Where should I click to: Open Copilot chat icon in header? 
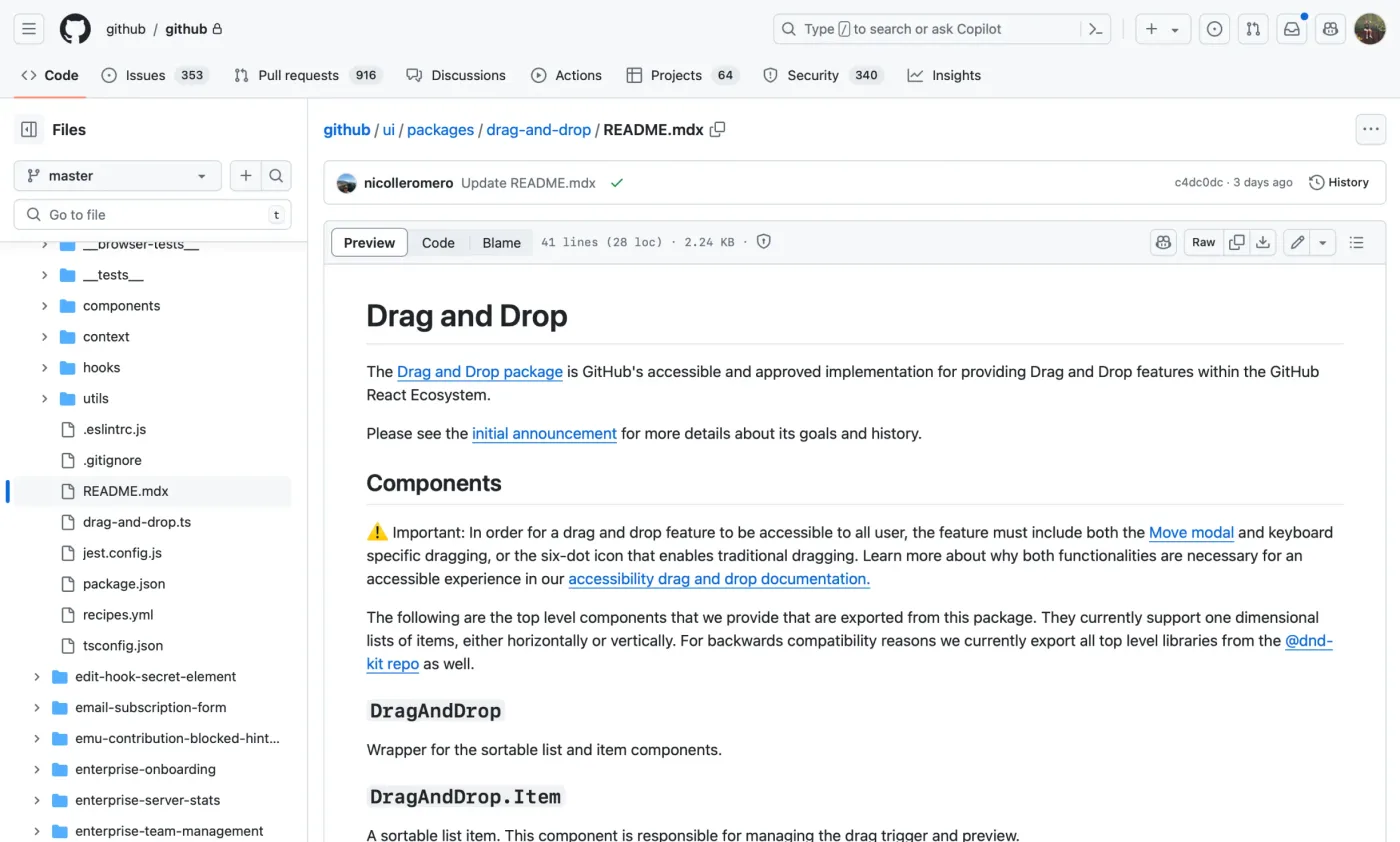click(x=1331, y=29)
